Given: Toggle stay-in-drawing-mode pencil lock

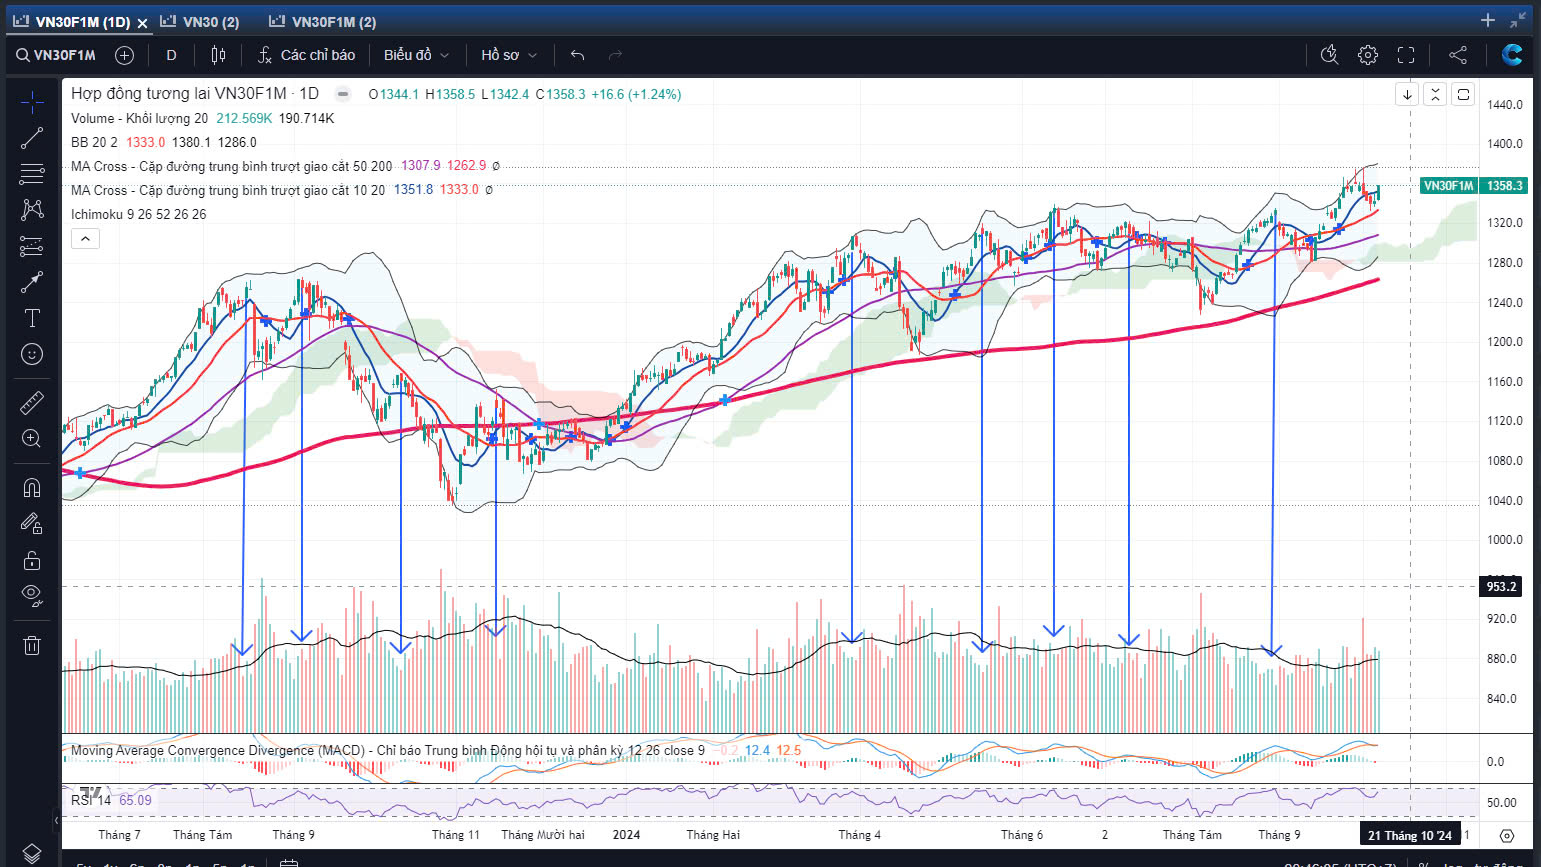Looking at the screenshot, I should point(32,523).
